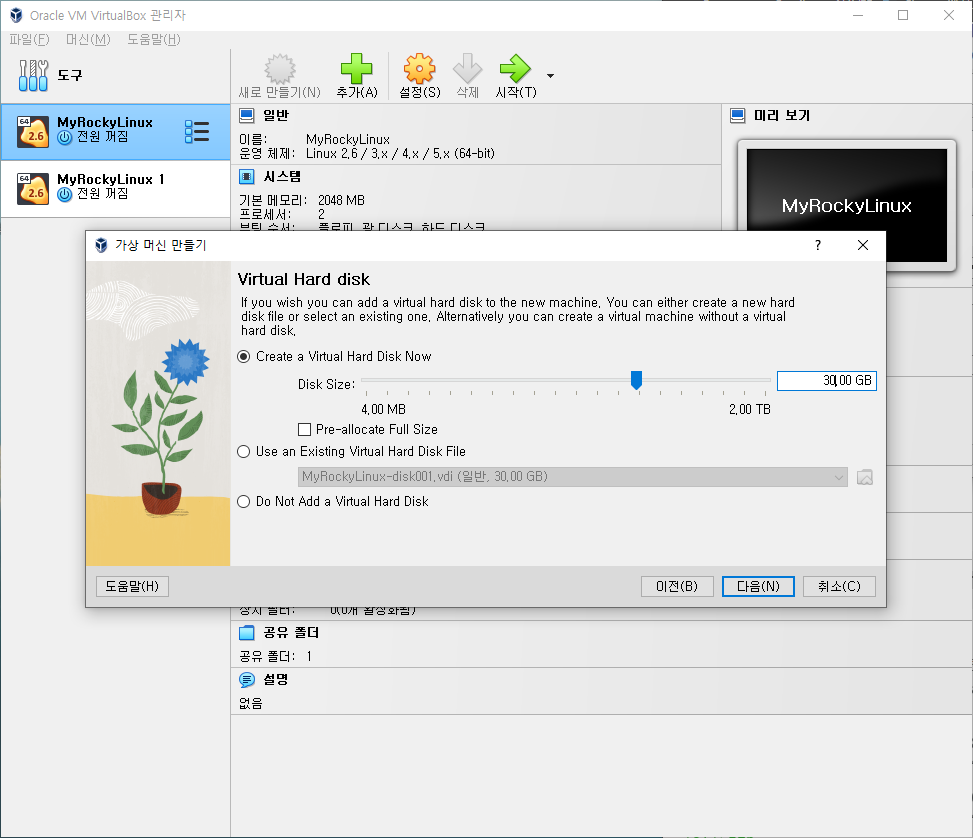Click the disk size input field
The image size is (973, 838).
(x=827, y=381)
